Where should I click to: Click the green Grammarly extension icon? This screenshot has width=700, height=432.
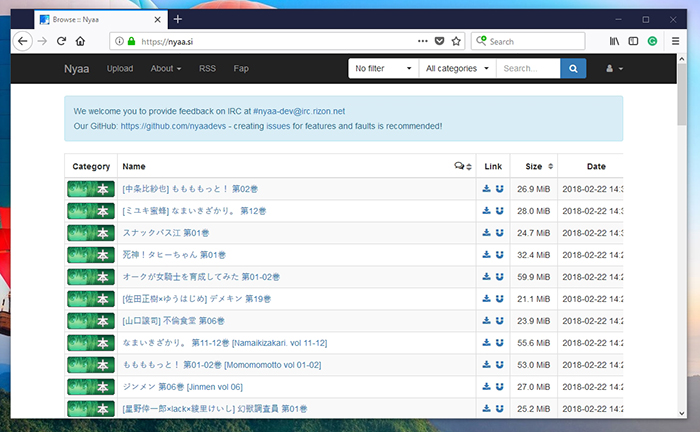pos(652,42)
